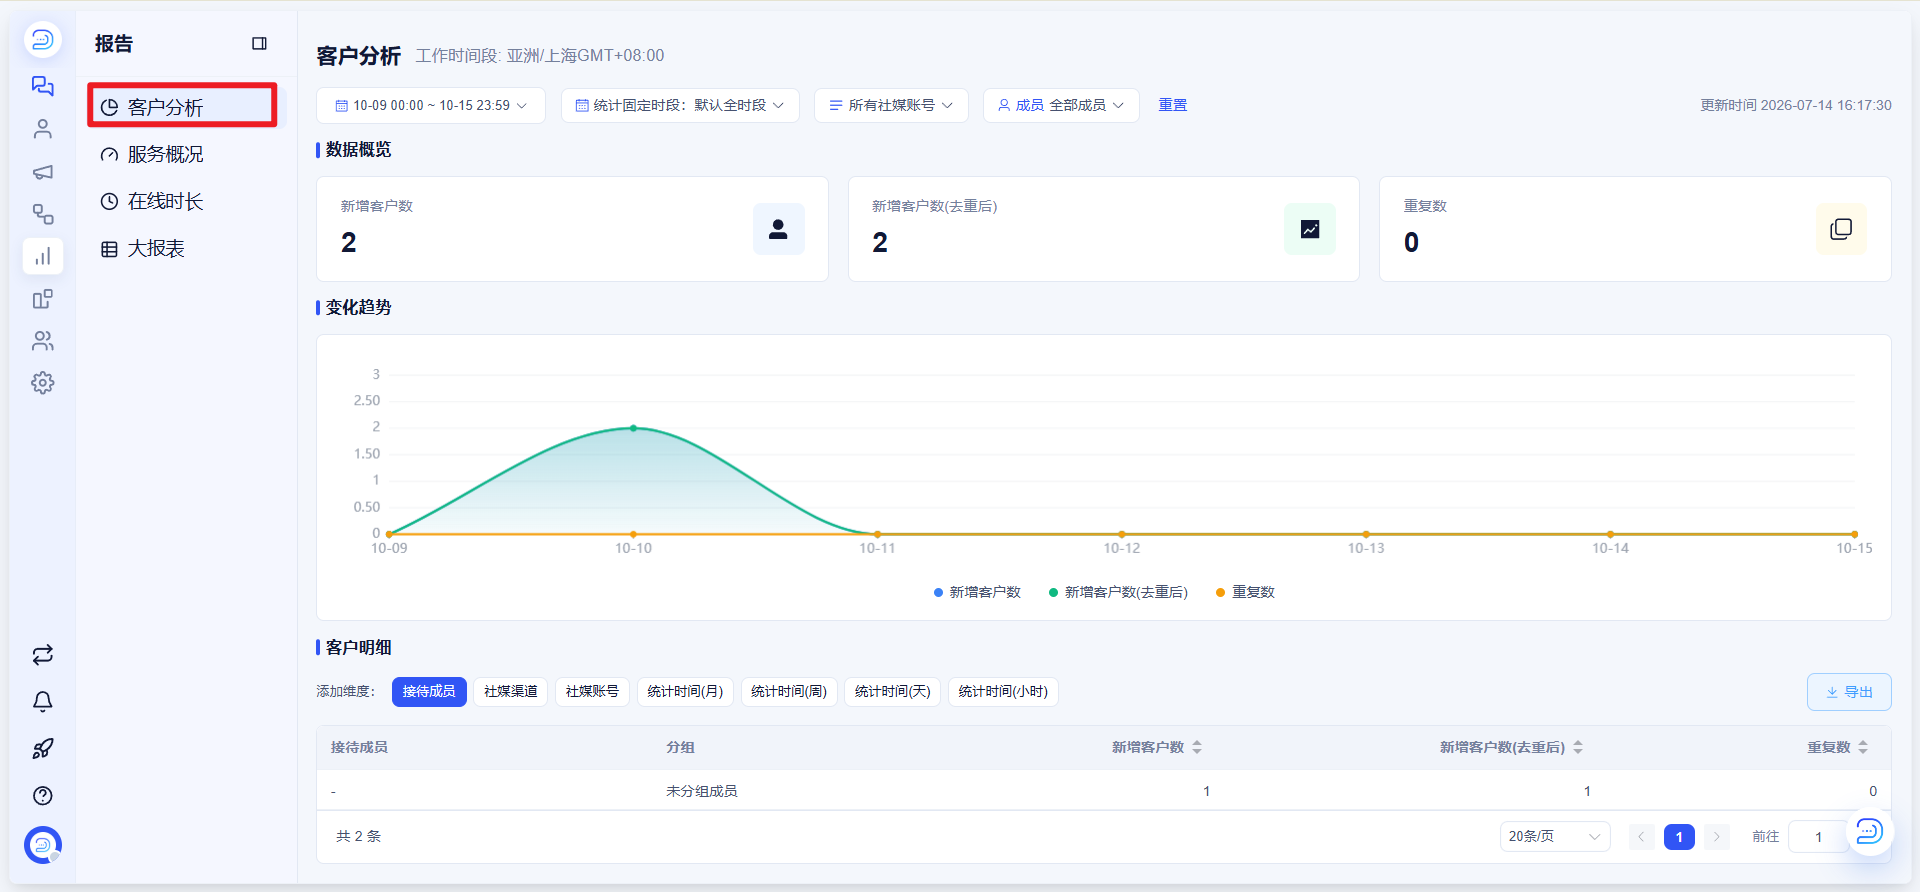
Task: Open the help question mark icon
Action: click(x=42, y=796)
